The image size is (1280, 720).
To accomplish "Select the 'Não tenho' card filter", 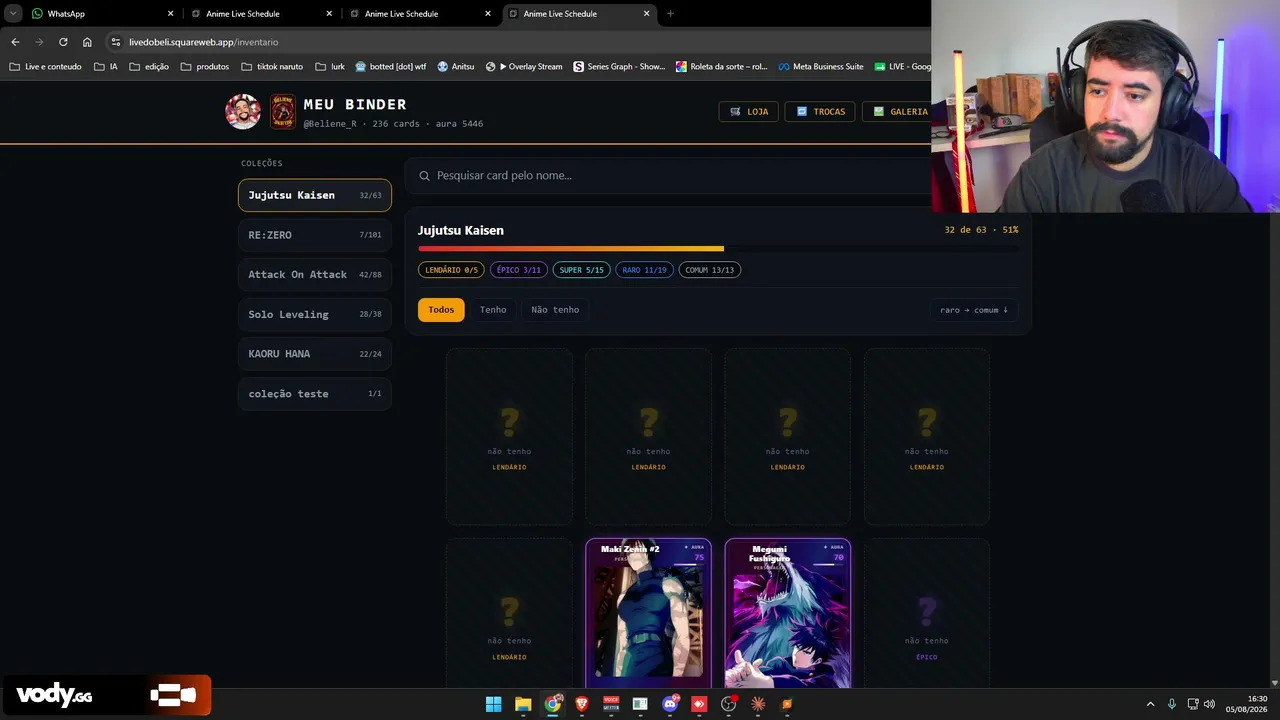I will tap(555, 310).
